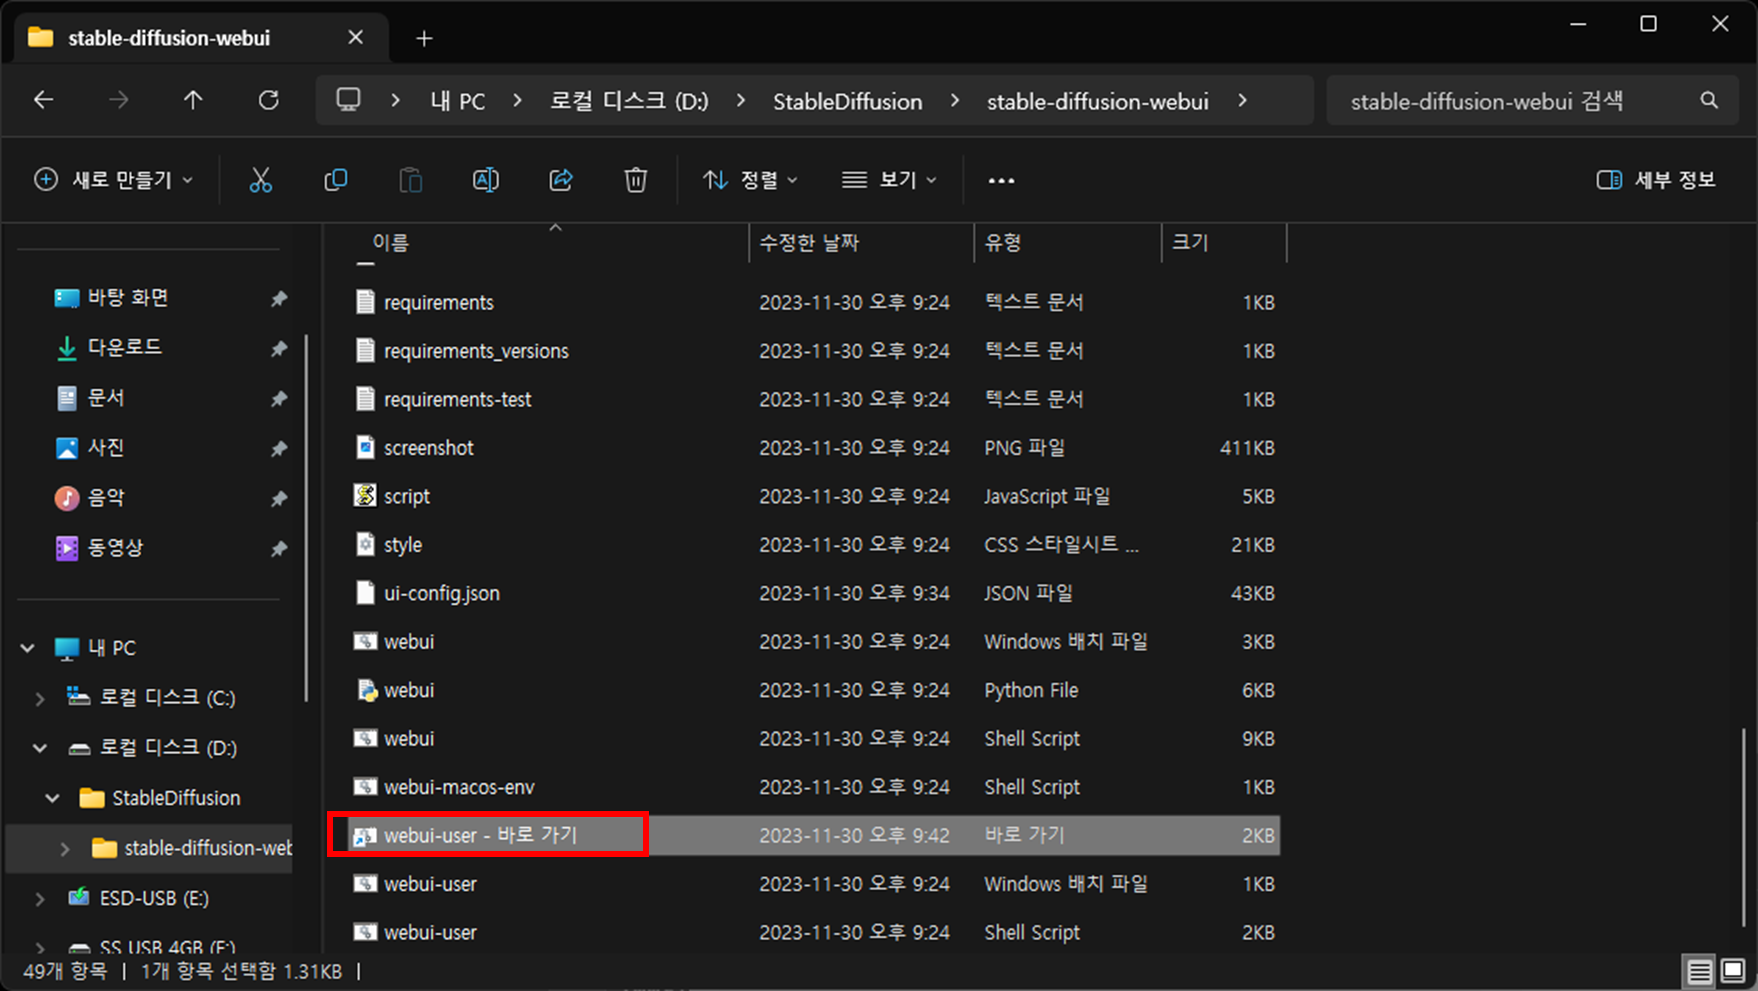The image size is (1758, 991).
Task: Expand ESD-USB (E:) tree node
Action: pyautogui.click(x=40, y=899)
